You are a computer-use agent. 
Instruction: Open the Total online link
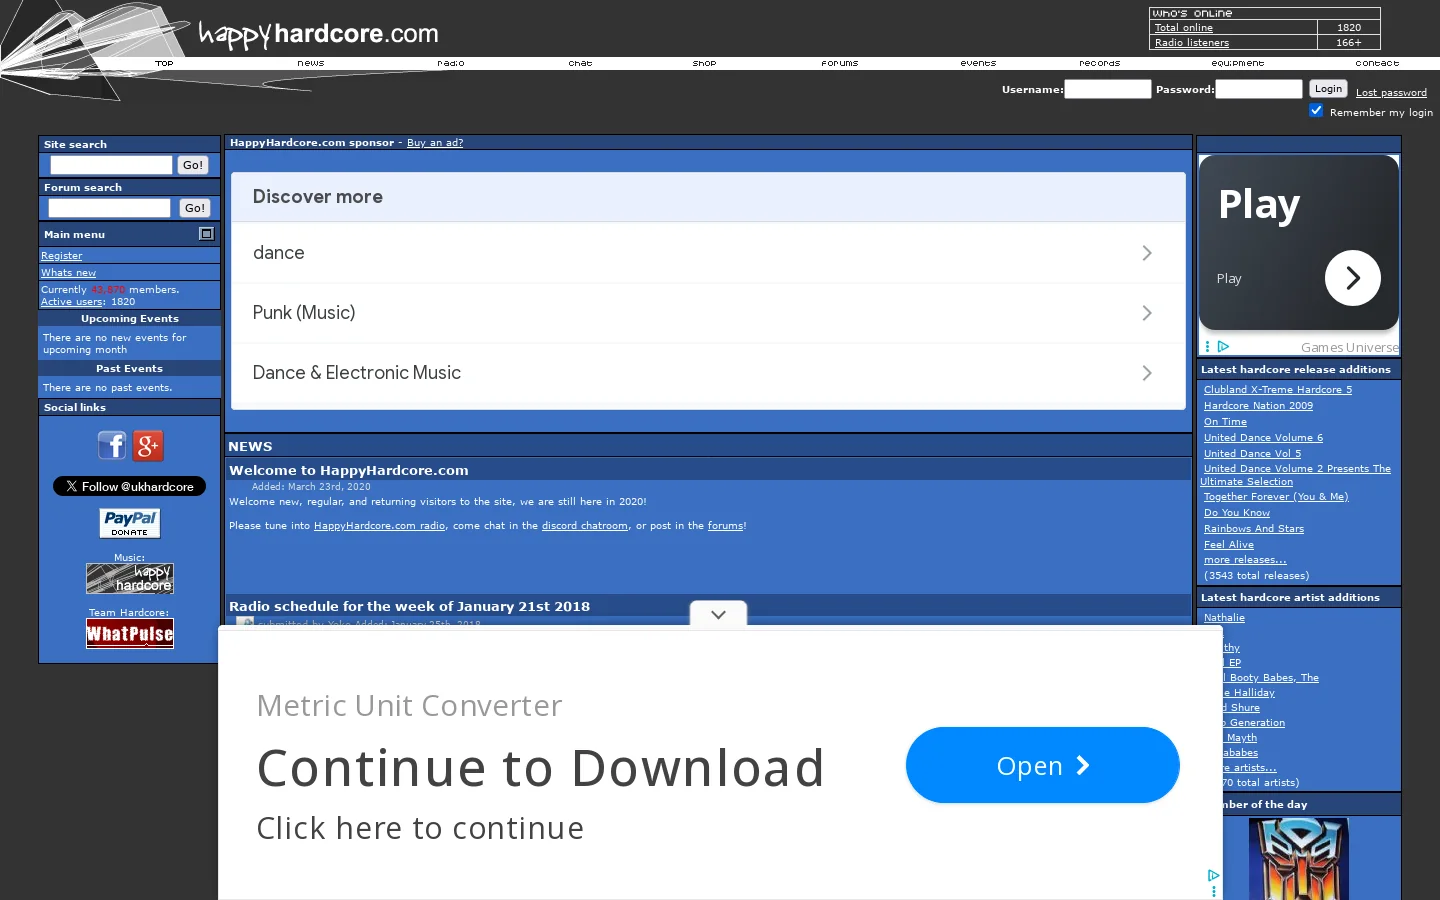click(1184, 28)
